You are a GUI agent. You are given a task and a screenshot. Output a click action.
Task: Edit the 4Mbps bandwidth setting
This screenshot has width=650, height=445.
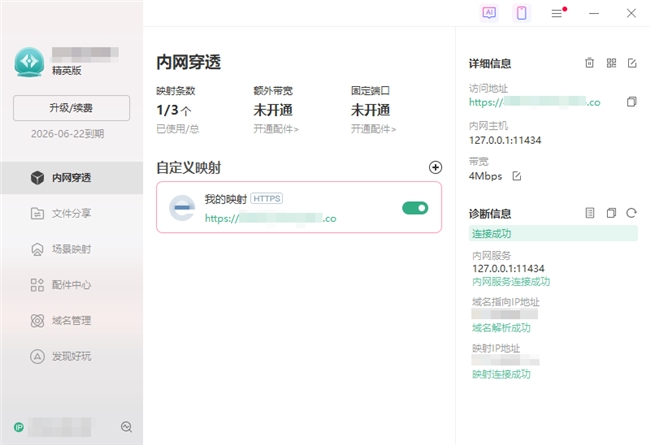[517, 176]
